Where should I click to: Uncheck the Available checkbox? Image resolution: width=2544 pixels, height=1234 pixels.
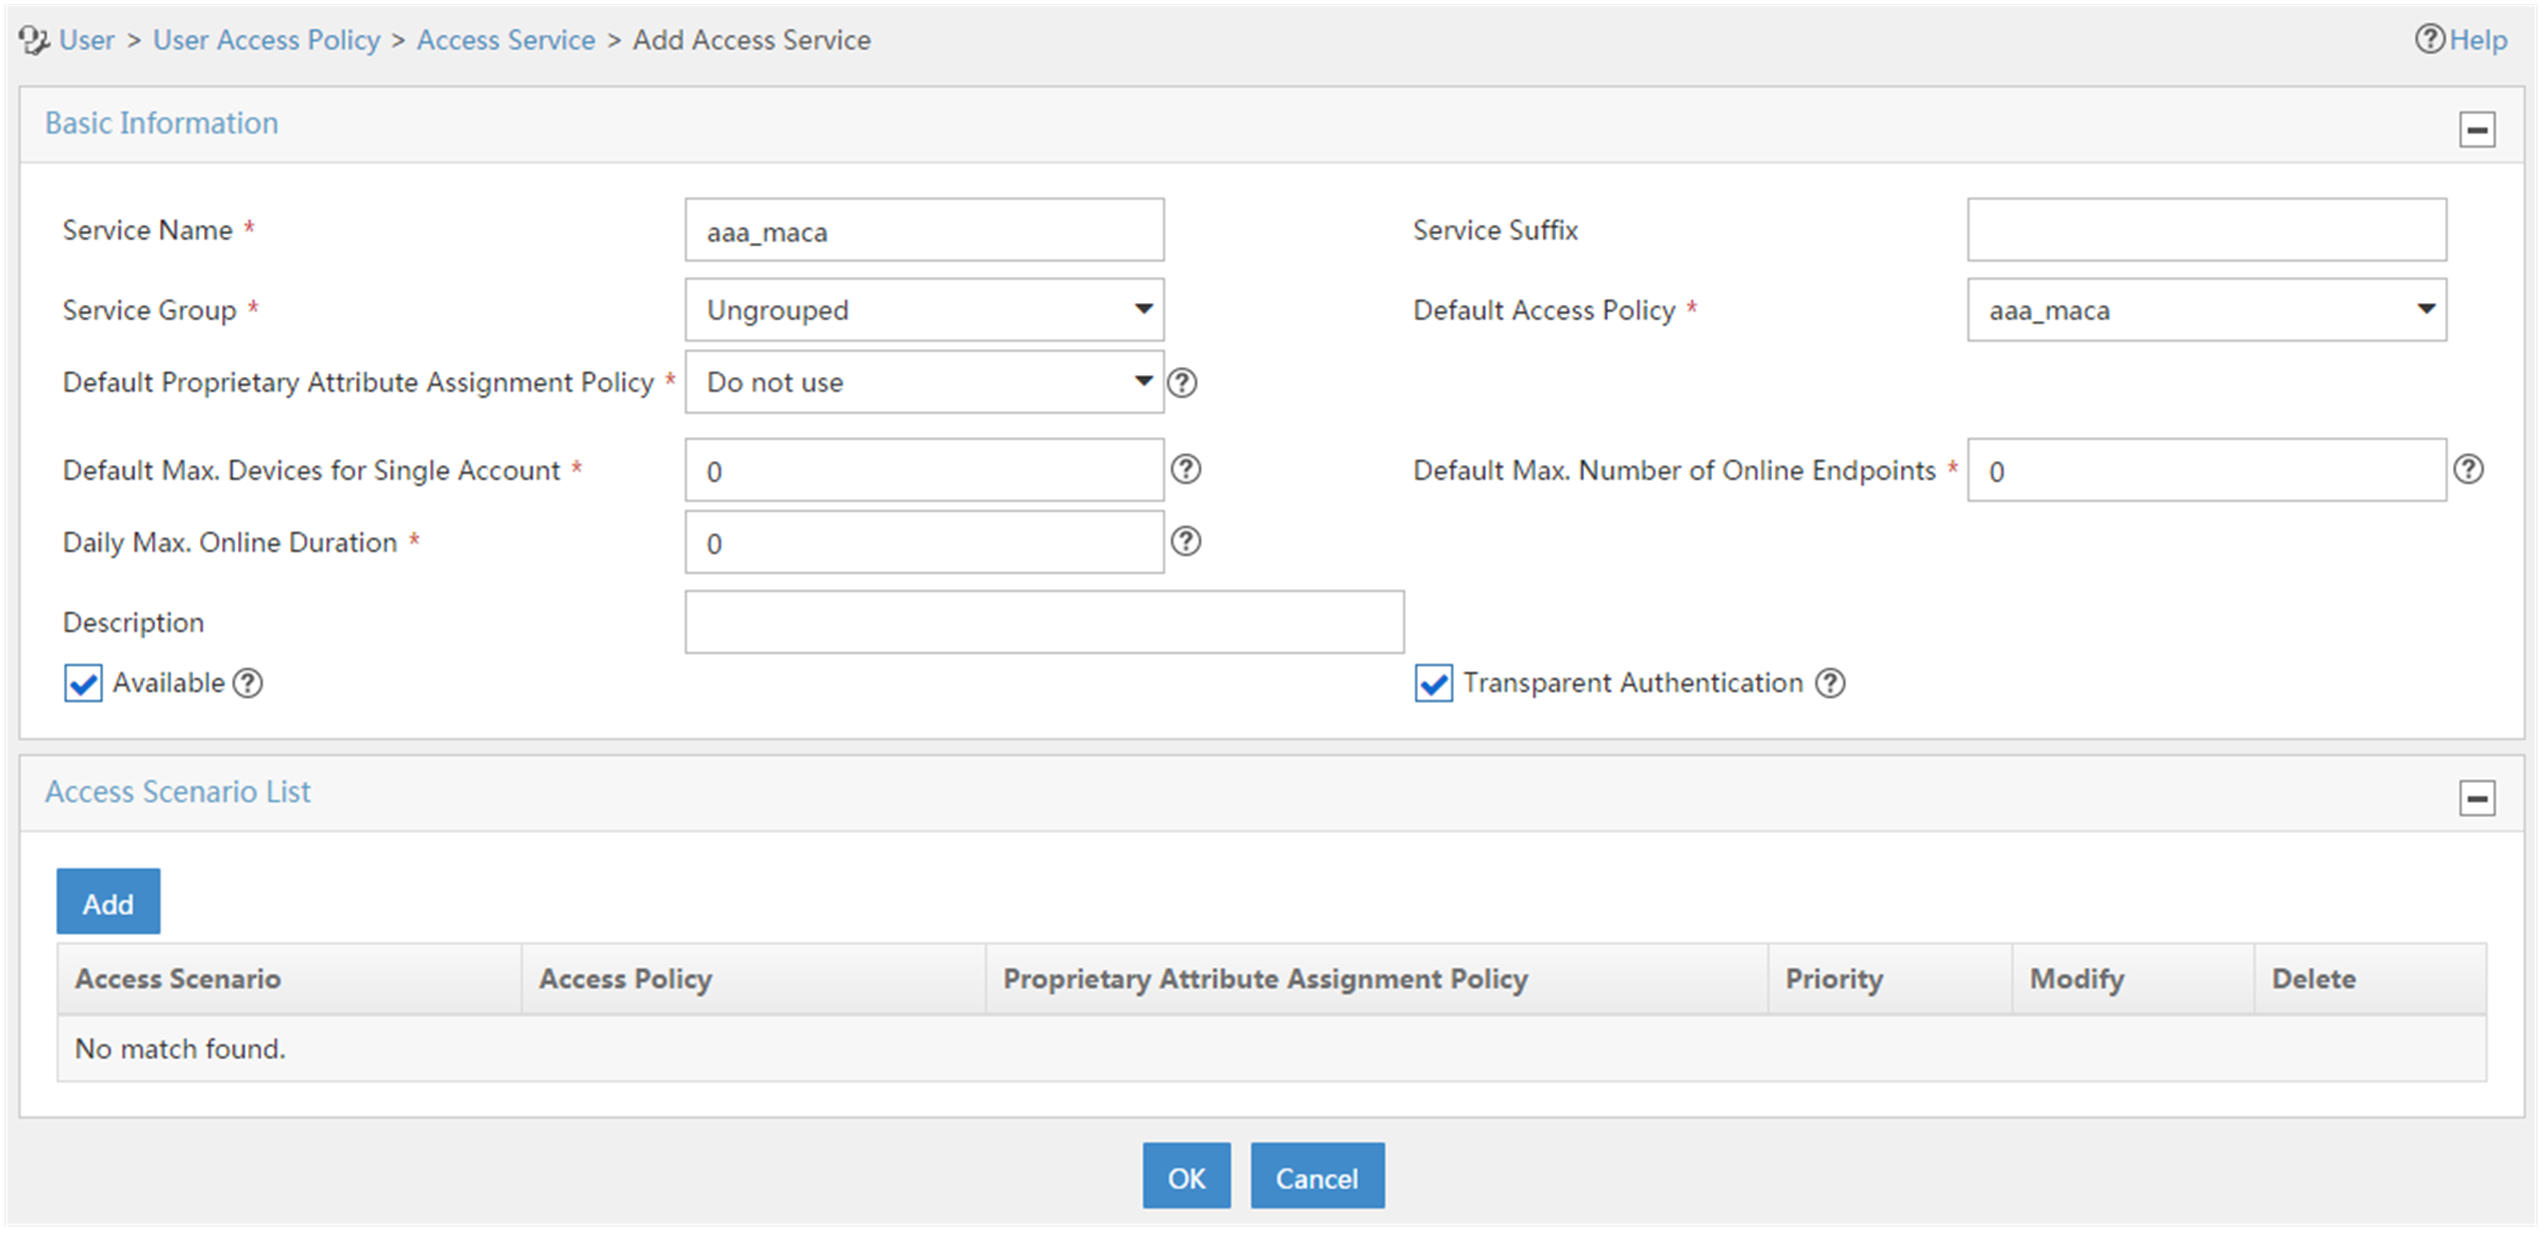tap(83, 684)
